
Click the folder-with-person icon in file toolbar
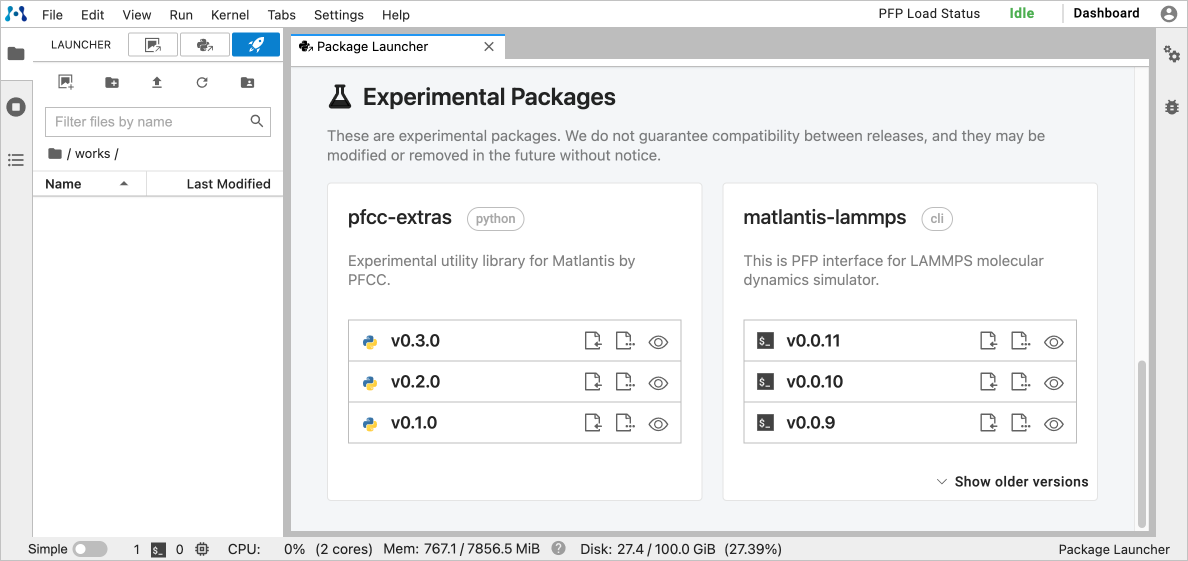coord(247,83)
